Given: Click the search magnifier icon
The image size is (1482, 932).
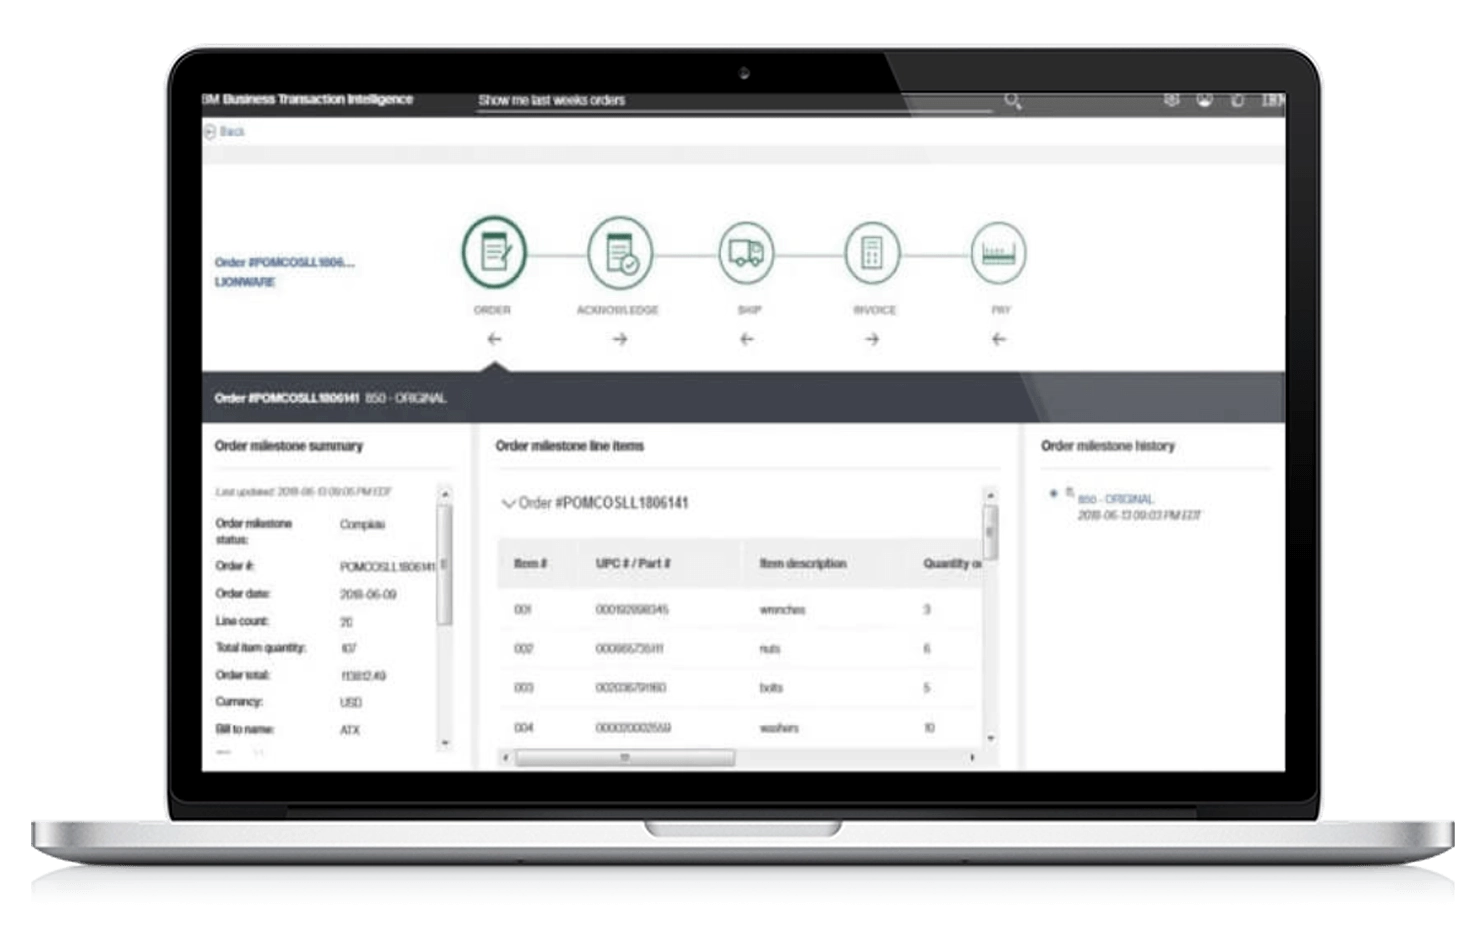Looking at the screenshot, I should 1012,100.
